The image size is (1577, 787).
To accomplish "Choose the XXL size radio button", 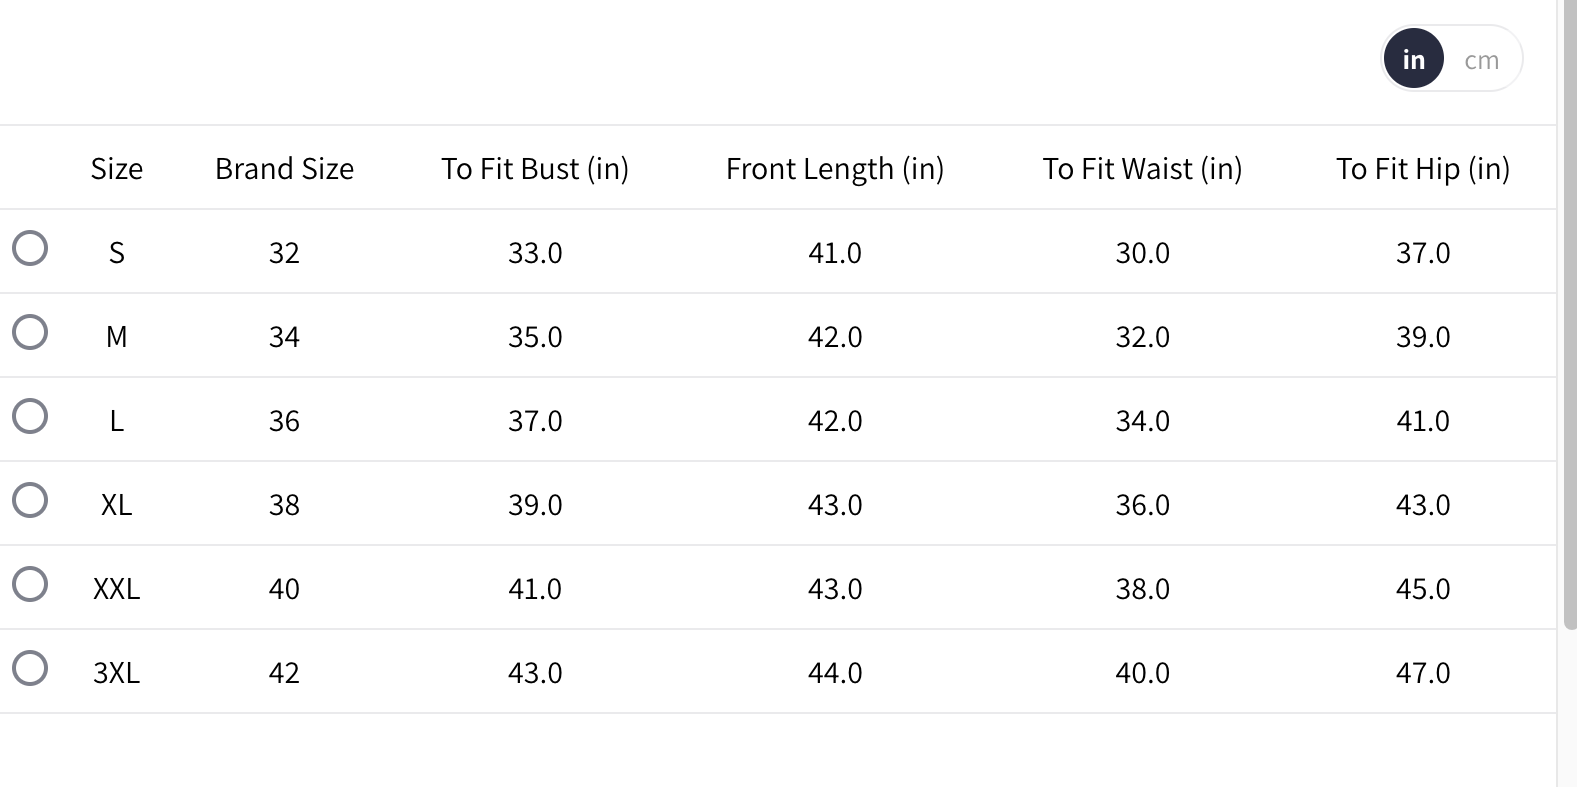I will pos(30,584).
